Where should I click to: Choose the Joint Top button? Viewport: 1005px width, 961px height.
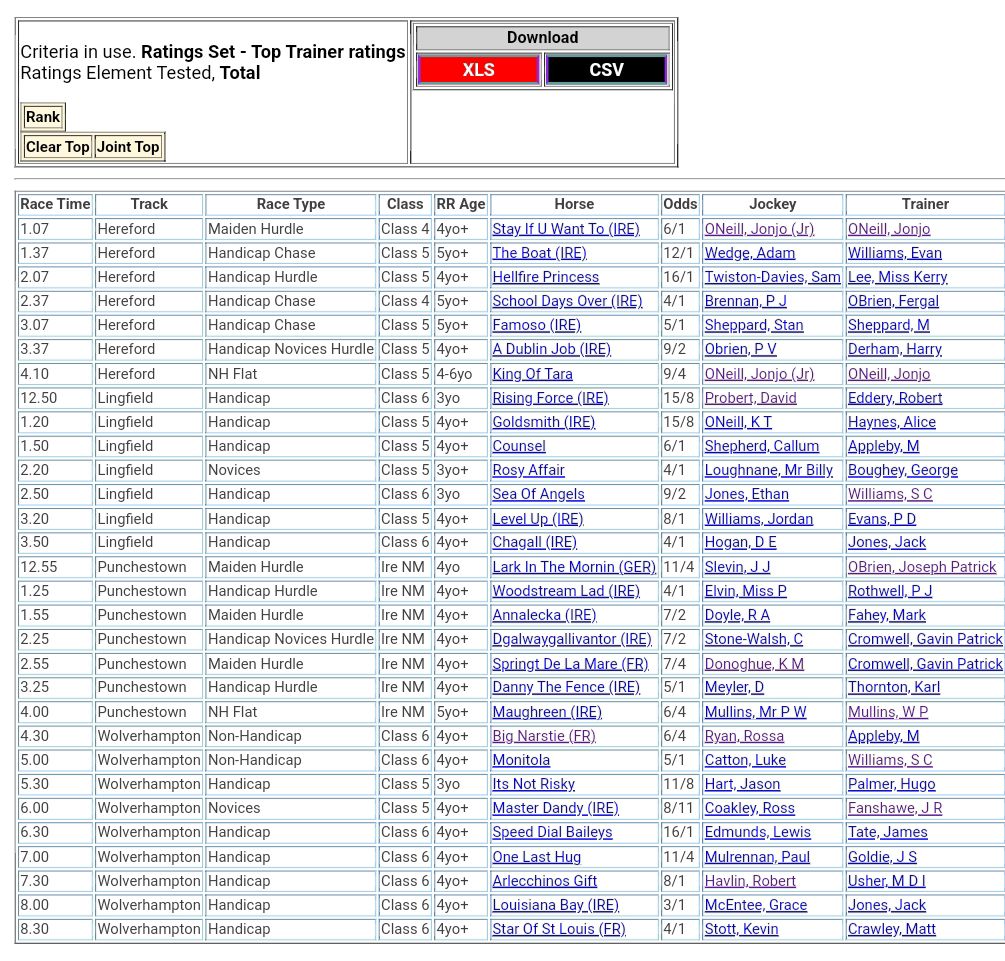pyautogui.click(x=128, y=147)
